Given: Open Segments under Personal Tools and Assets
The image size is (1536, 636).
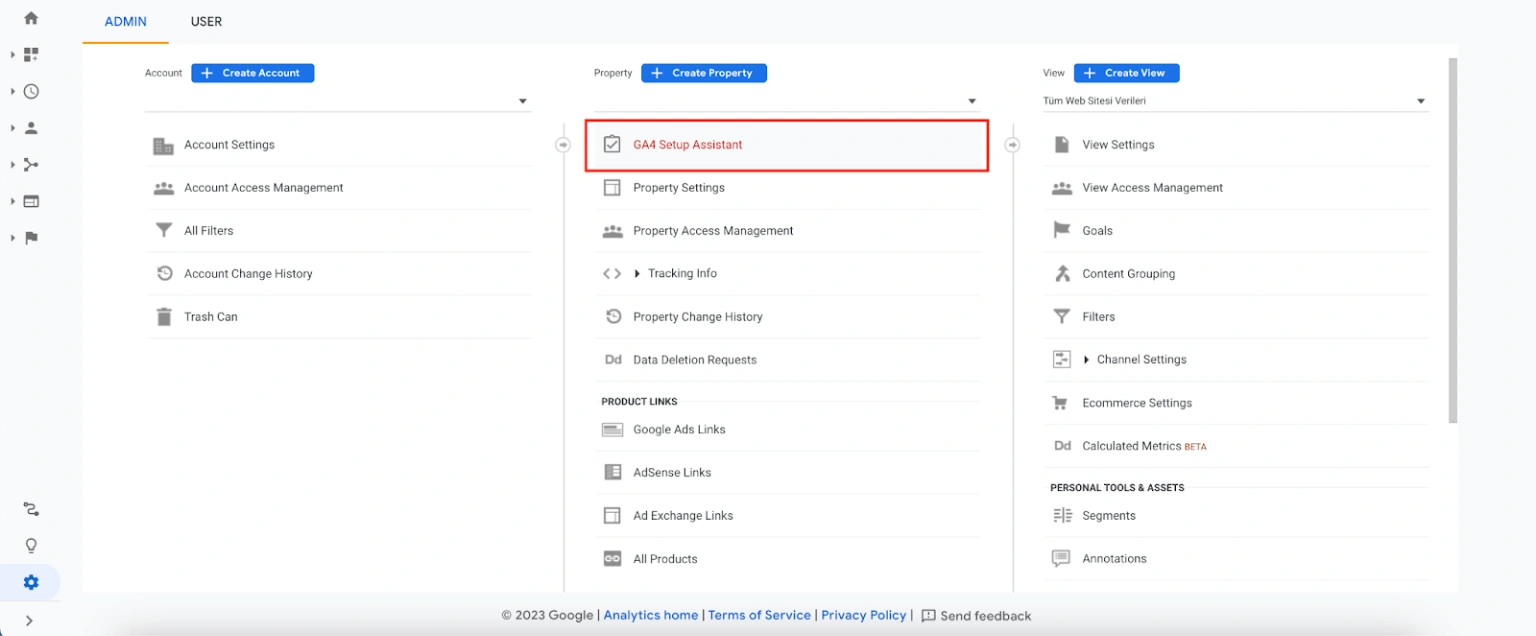Looking at the screenshot, I should click(1108, 515).
